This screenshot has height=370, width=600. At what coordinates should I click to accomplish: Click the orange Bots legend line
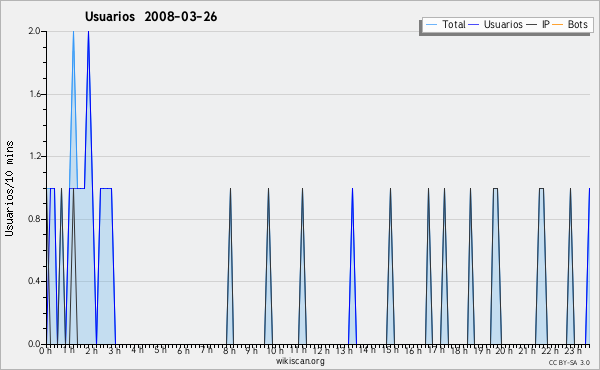[x=558, y=25]
